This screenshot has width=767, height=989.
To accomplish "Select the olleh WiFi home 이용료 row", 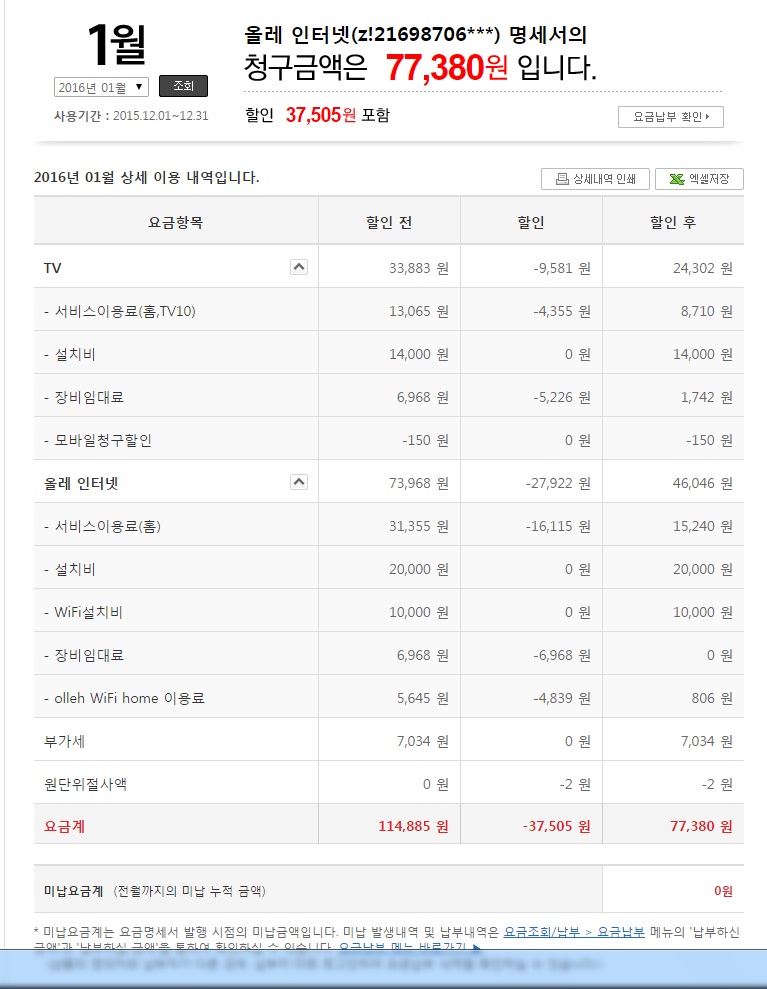I will (x=124, y=698).
